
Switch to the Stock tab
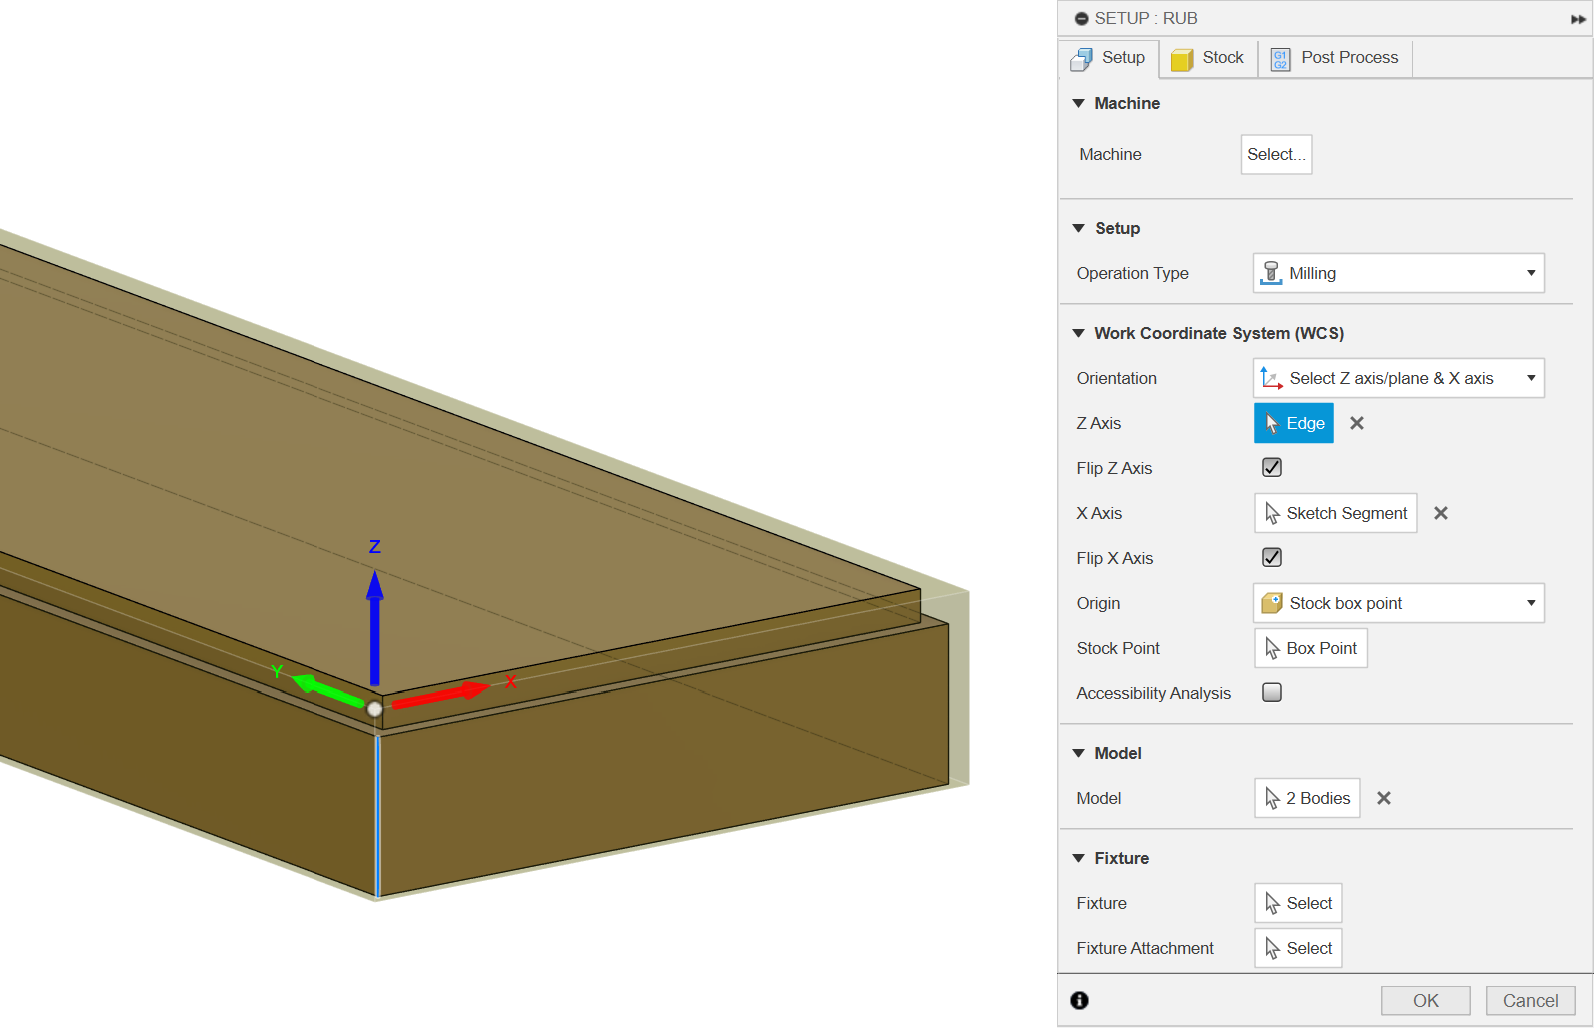[x=1208, y=58]
